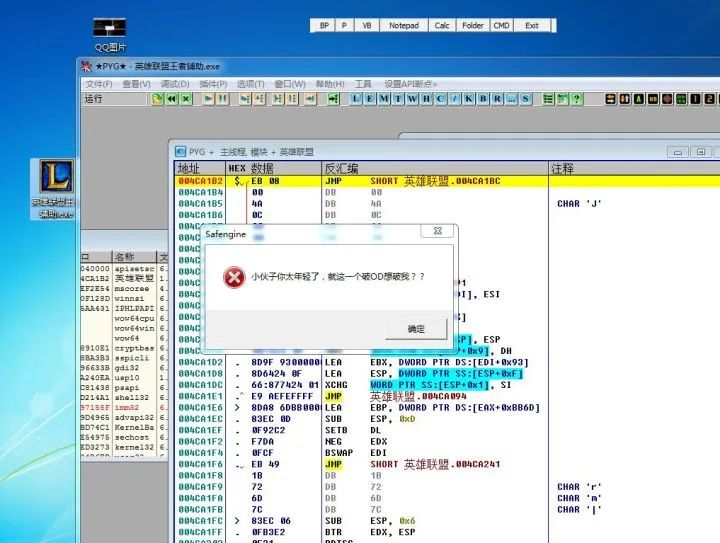Open Source window with S button
Image resolution: width=720 pixels, height=543 pixels.
click(526, 99)
